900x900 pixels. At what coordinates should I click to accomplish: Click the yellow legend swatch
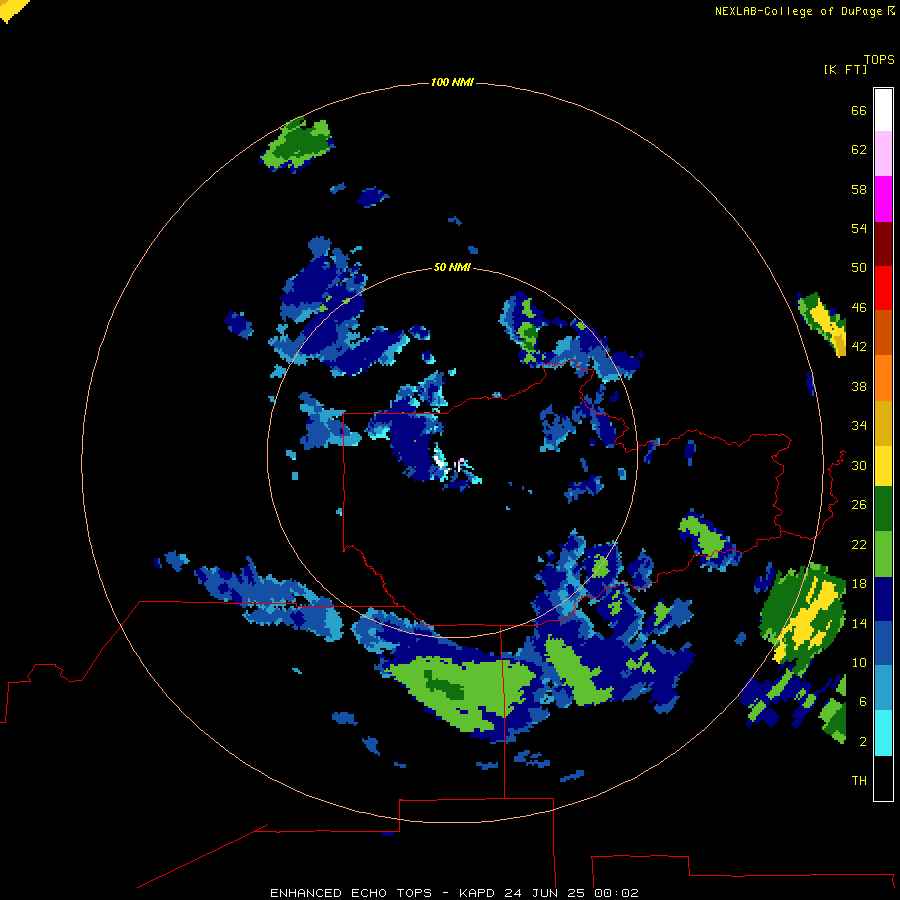pos(883,466)
